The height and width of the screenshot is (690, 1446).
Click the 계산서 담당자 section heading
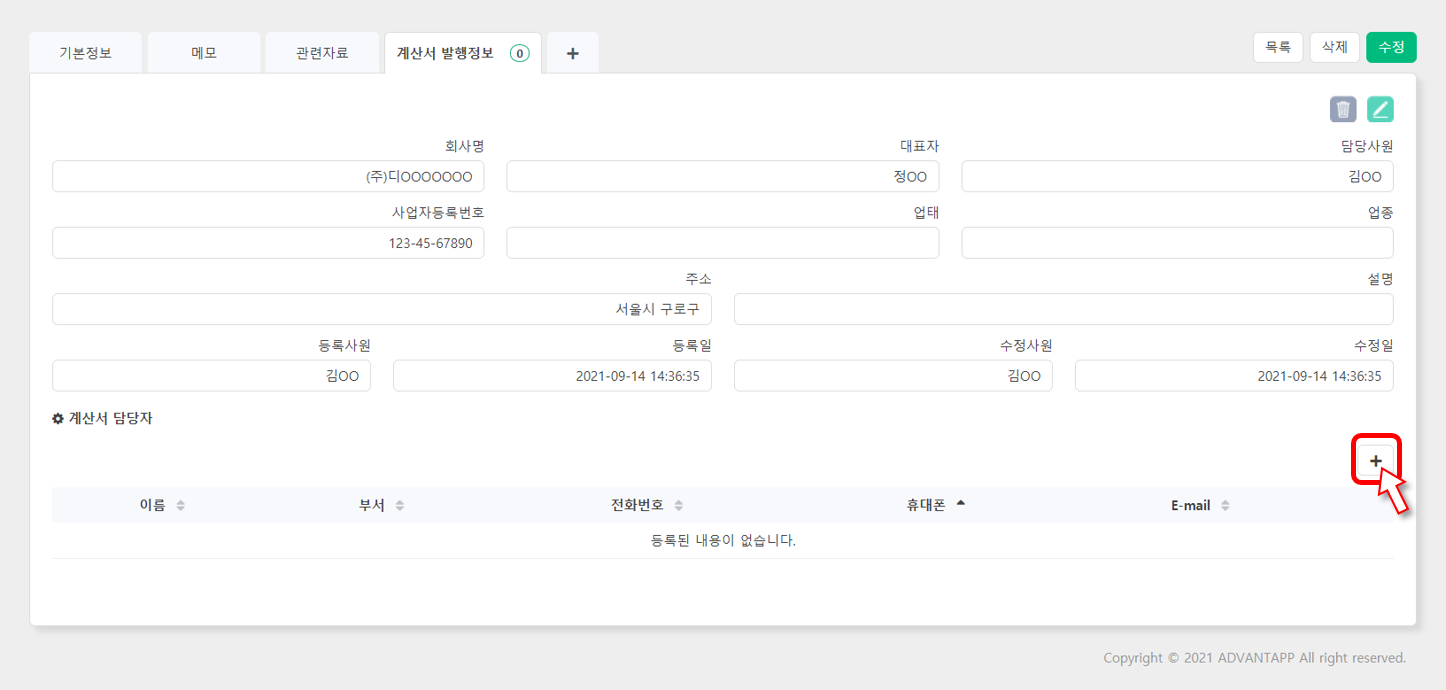tap(110, 419)
